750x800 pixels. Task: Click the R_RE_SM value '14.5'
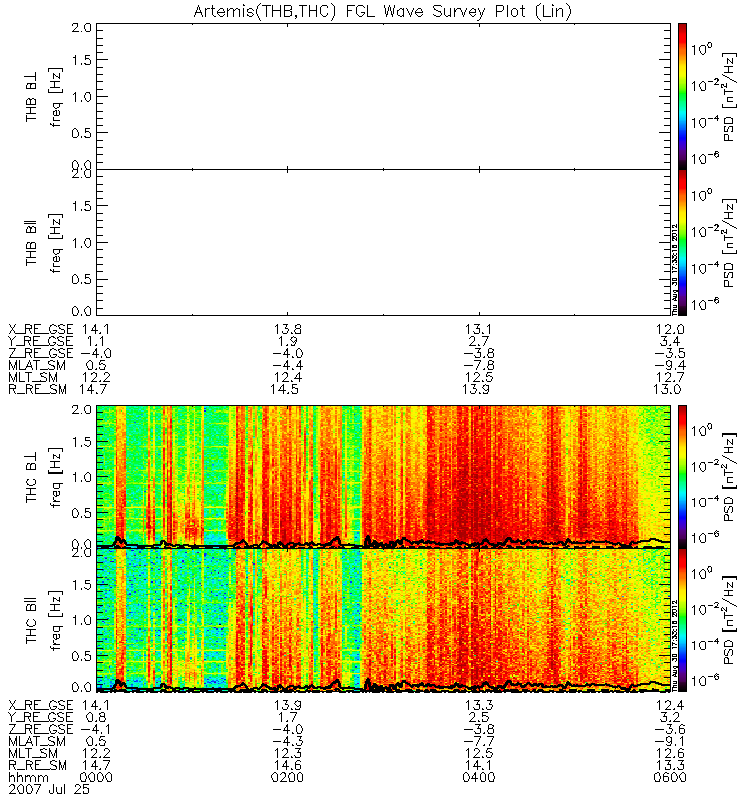(284, 389)
